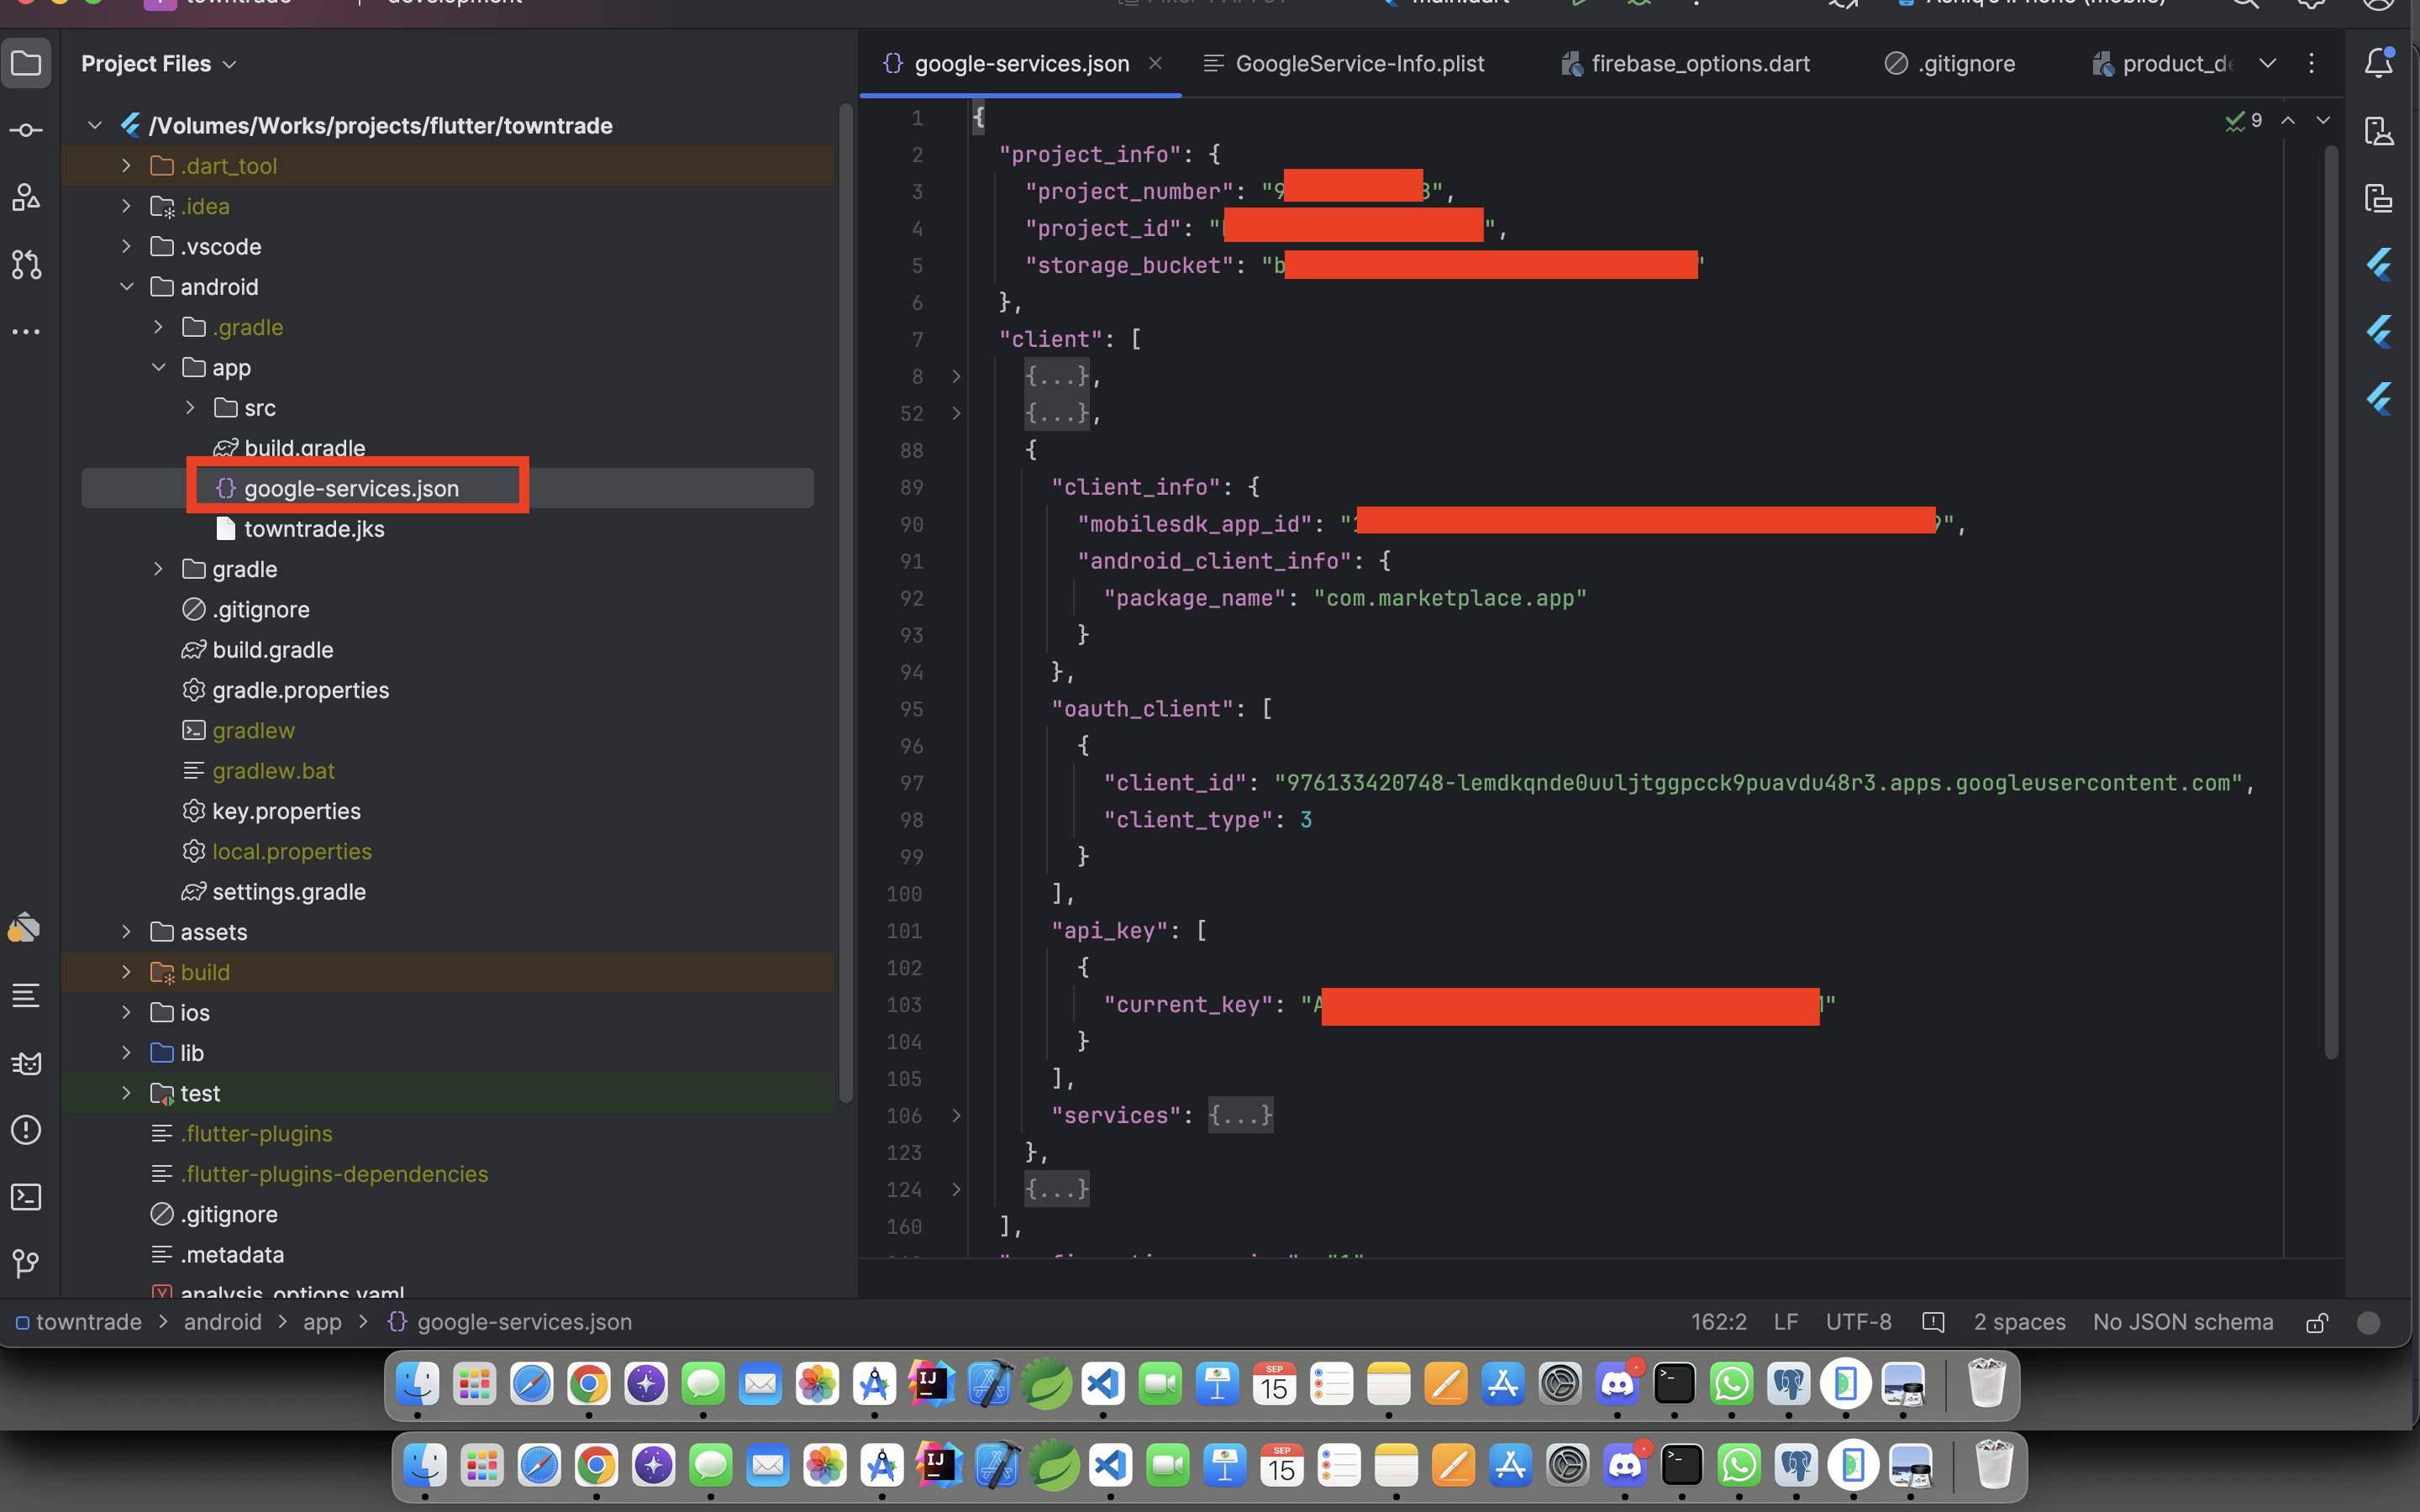Switch to the product_d… editor tab

[x=2162, y=63]
